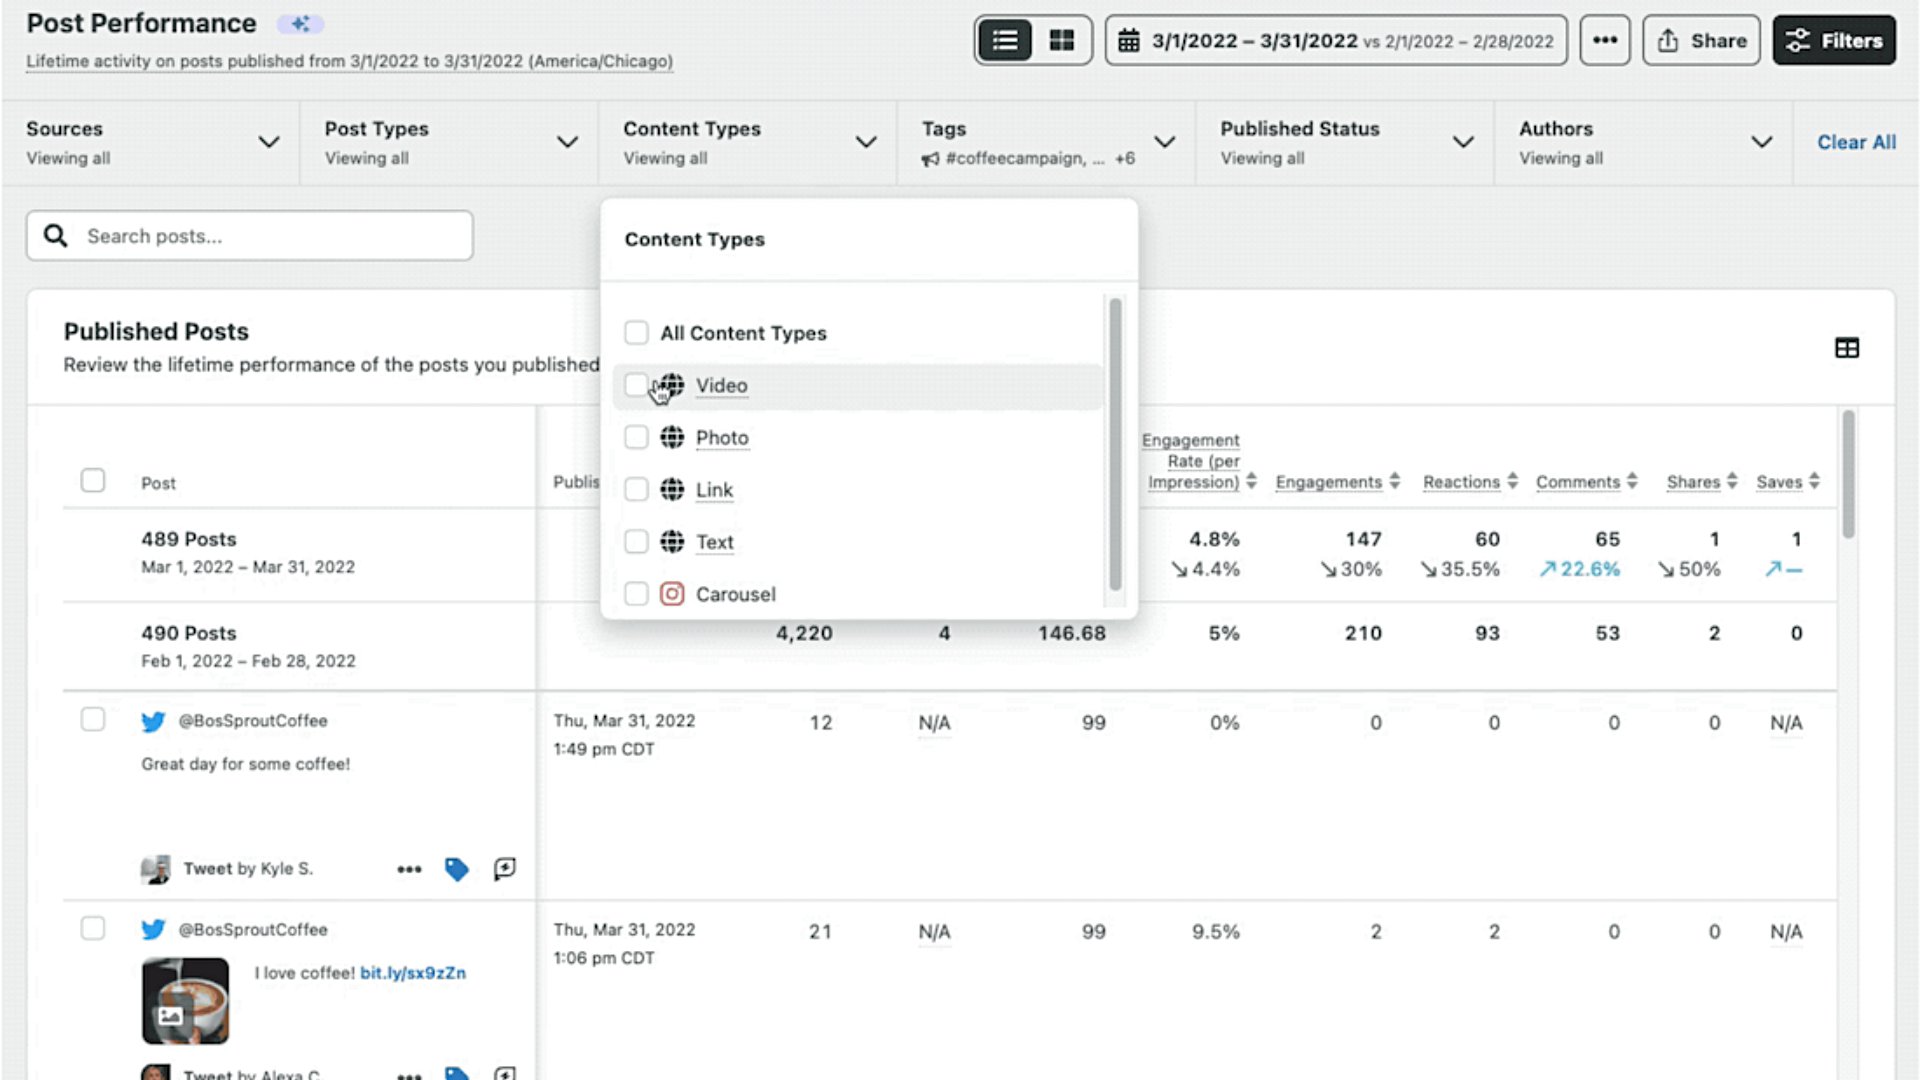Enable the Carousel content type checkbox
Image resolution: width=1920 pixels, height=1080 pixels.
coord(636,594)
